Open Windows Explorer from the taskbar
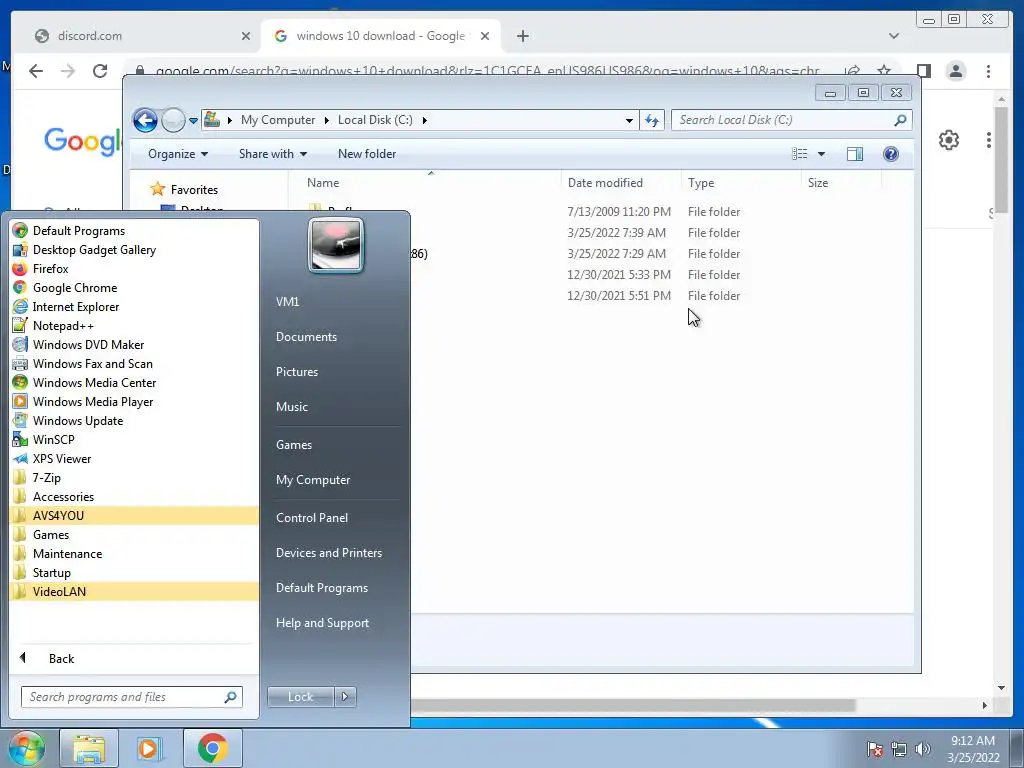 click(x=89, y=748)
